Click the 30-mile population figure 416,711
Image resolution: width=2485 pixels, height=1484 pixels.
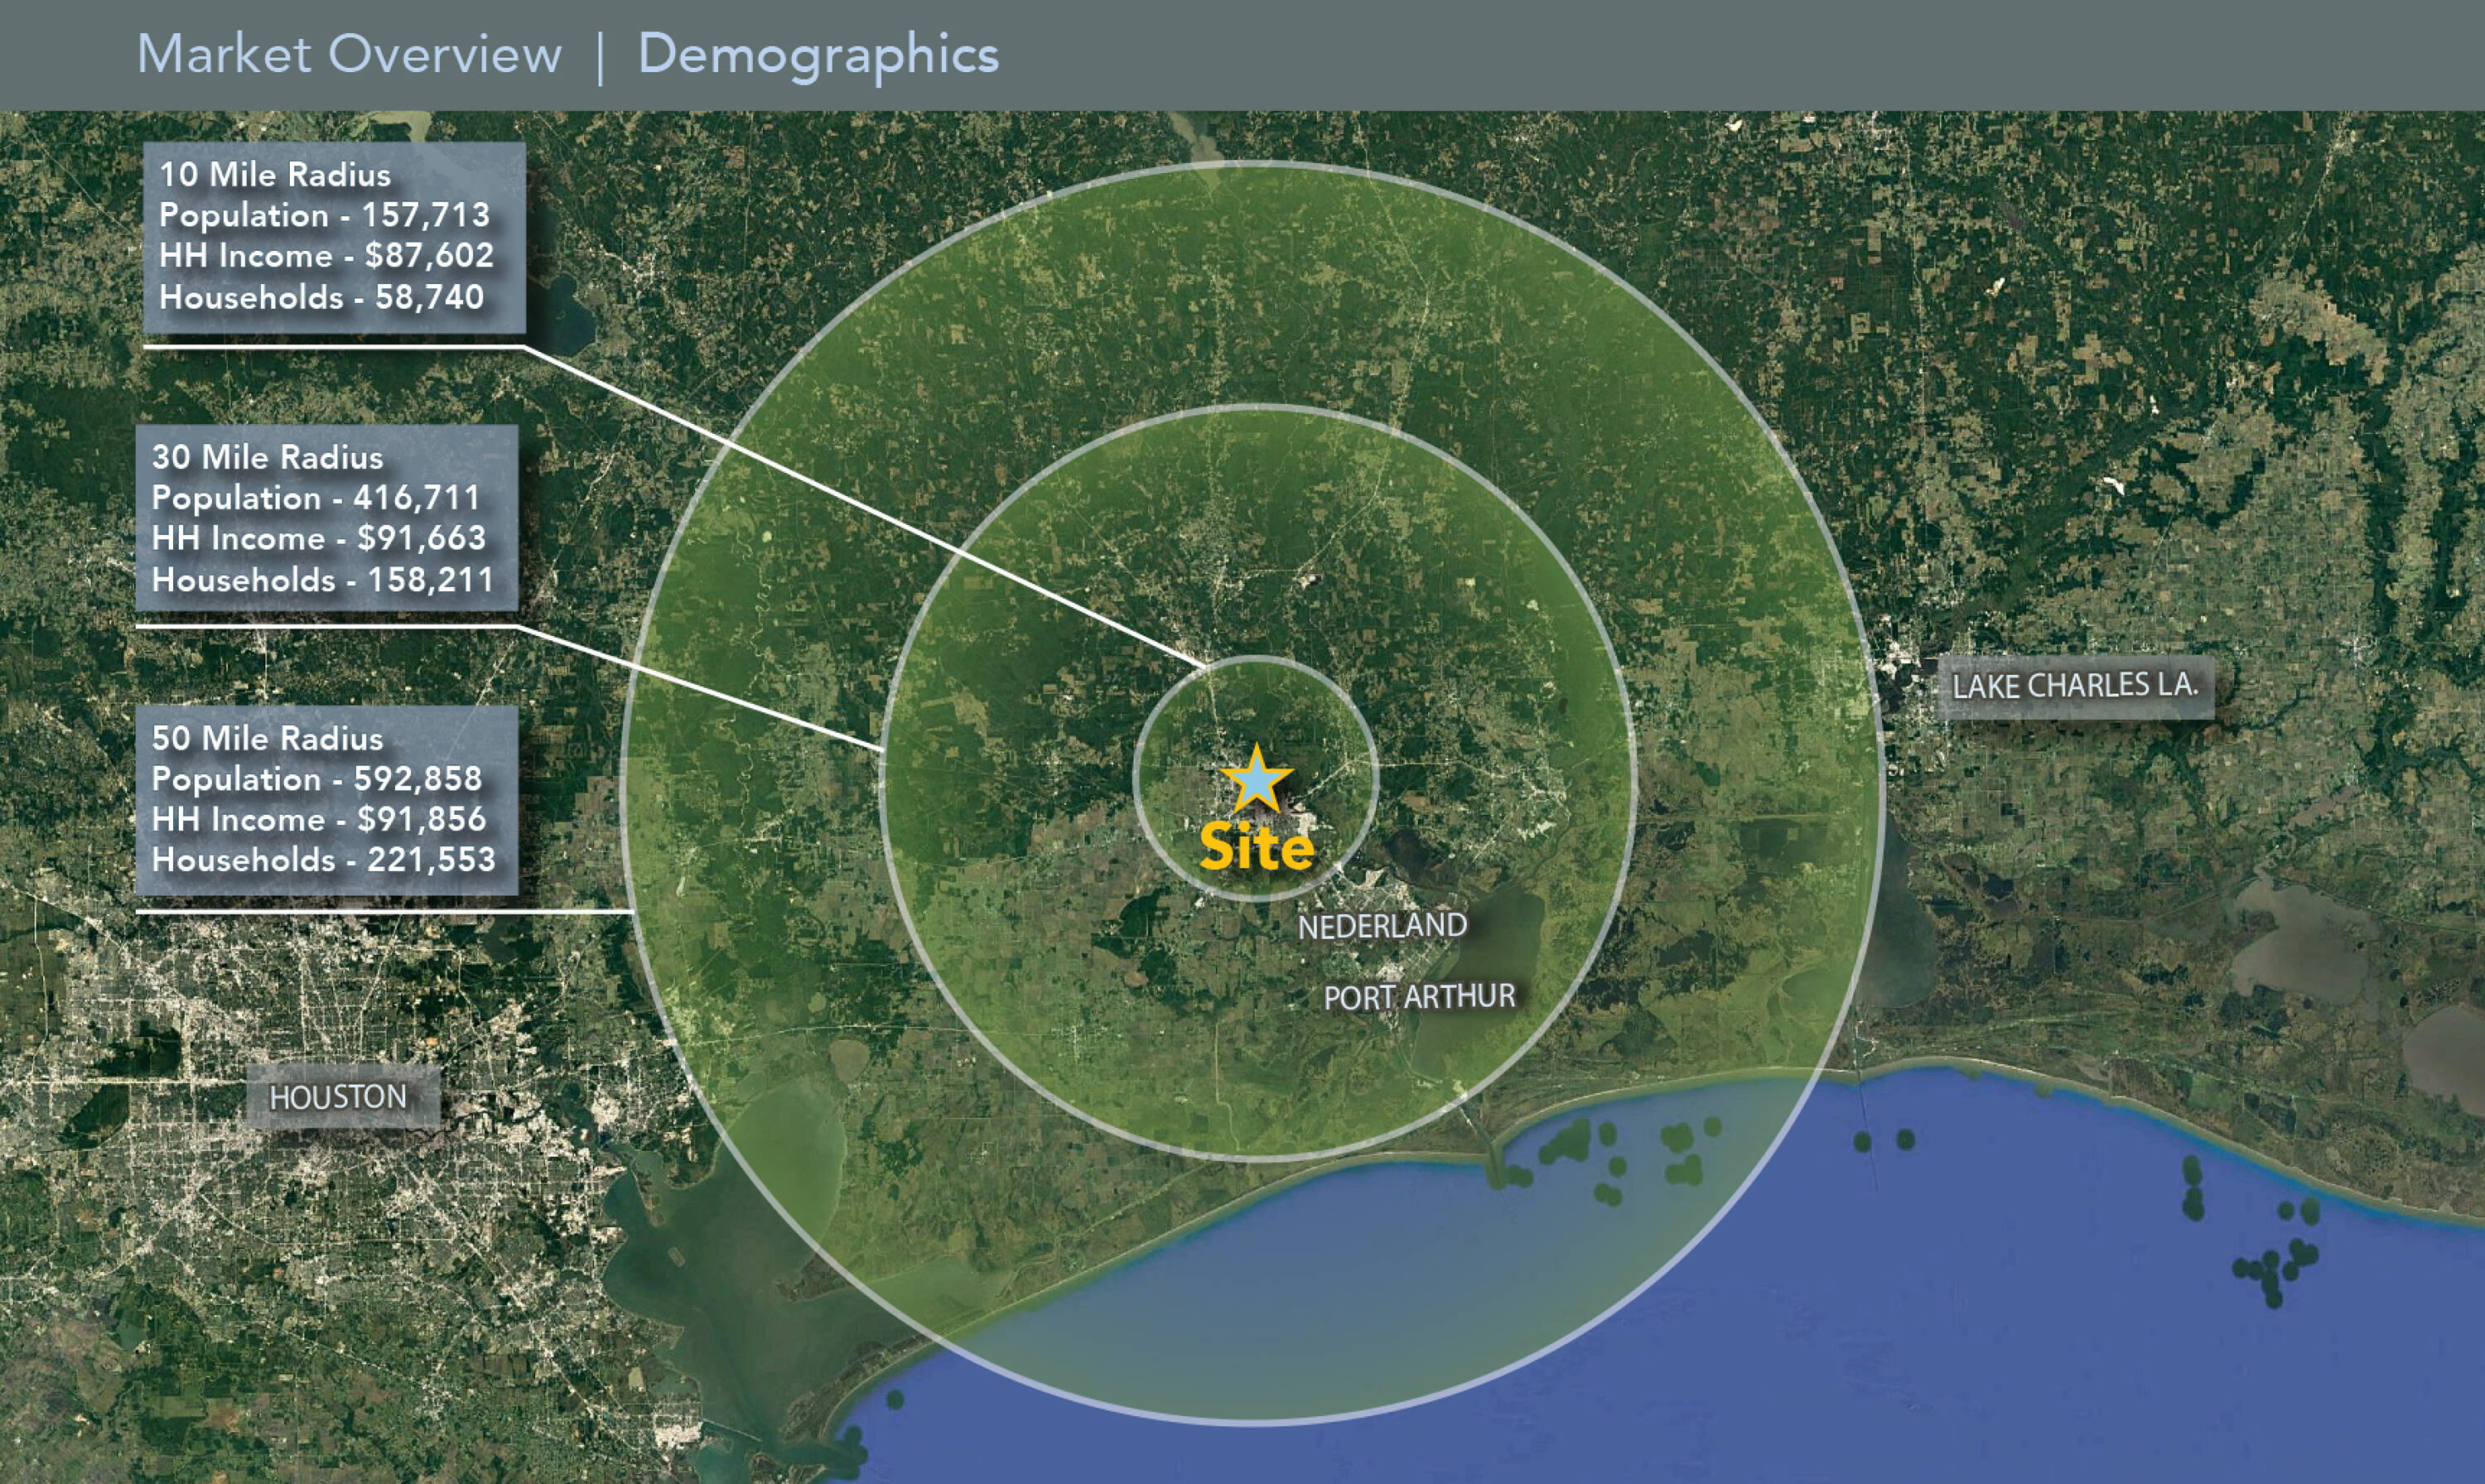click(417, 498)
